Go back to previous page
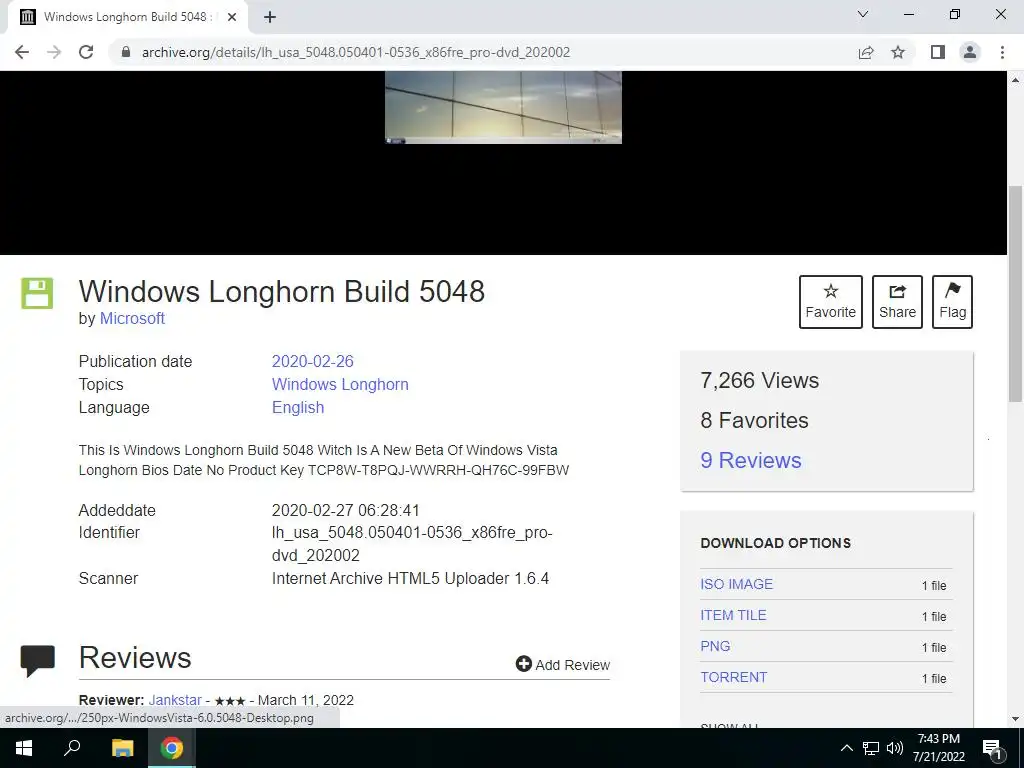The height and width of the screenshot is (768, 1024). pos(22,52)
